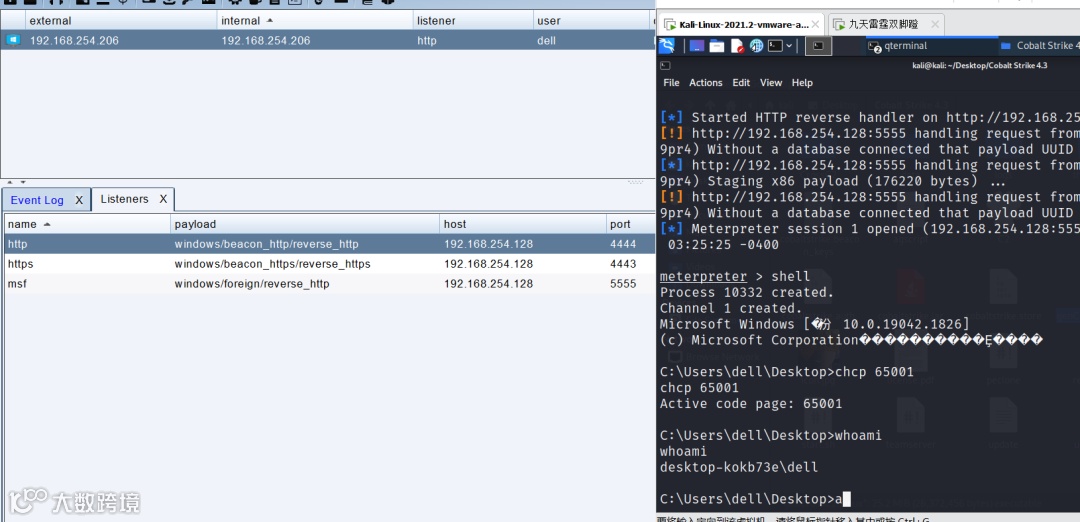The height and width of the screenshot is (522, 1080).
Task: Close the Listeners tab
Action: pyautogui.click(x=163, y=199)
